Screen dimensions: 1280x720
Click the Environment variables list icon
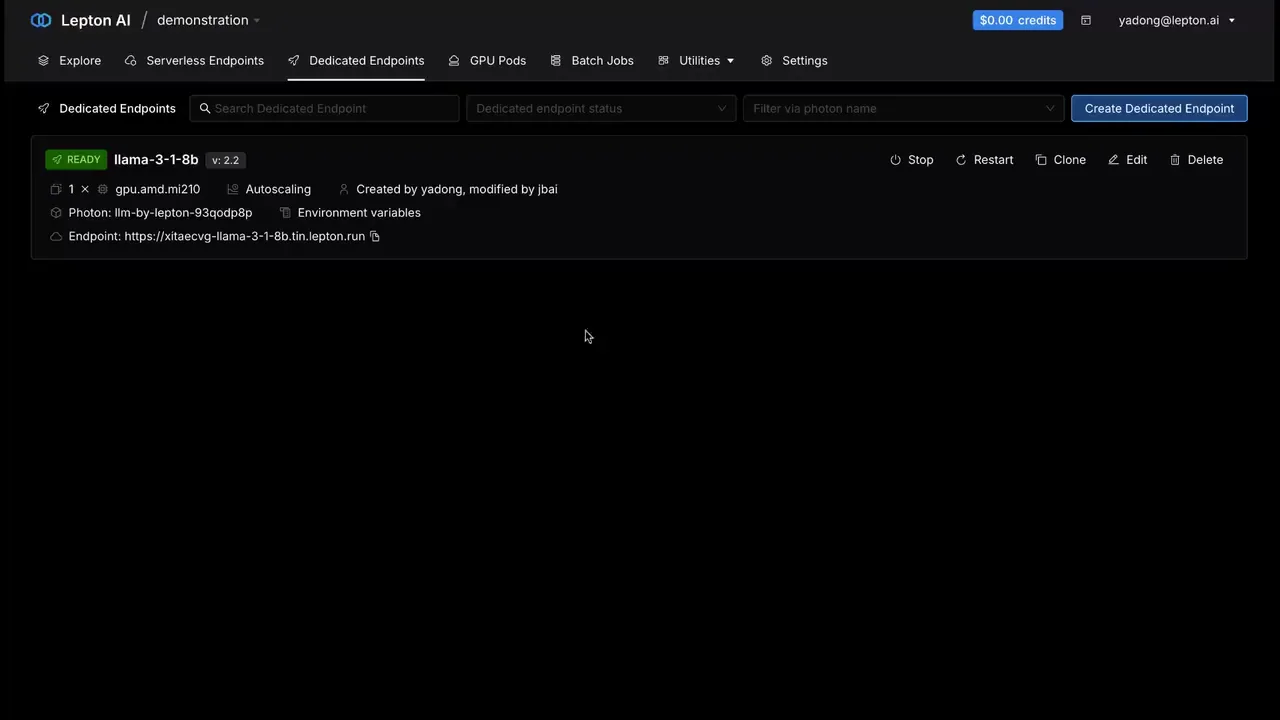285,213
